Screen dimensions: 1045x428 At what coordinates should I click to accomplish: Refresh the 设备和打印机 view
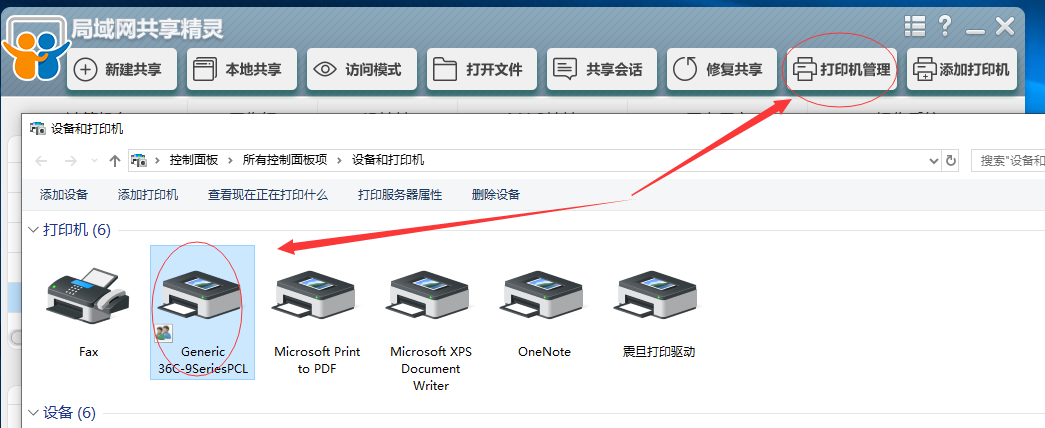point(951,161)
